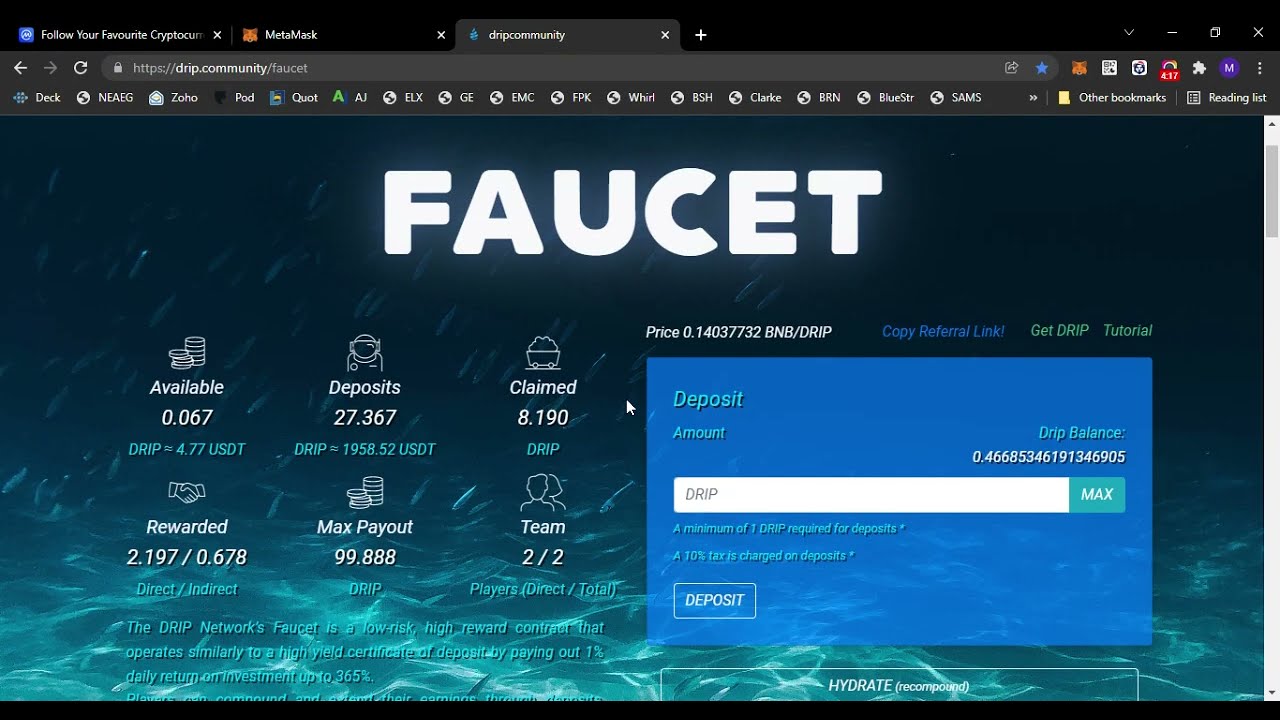Image resolution: width=1280 pixels, height=720 pixels.
Task: Reload the drip.community page
Action: pyautogui.click(x=81, y=68)
